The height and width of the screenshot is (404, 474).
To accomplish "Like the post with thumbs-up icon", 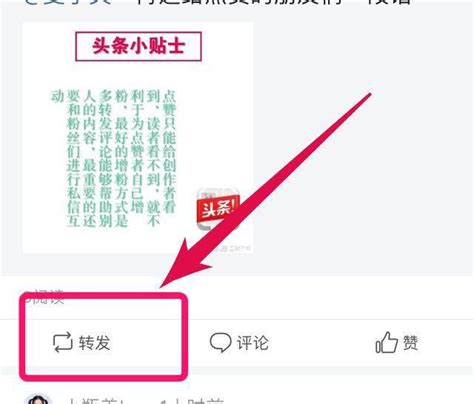I will click(387, 342).
